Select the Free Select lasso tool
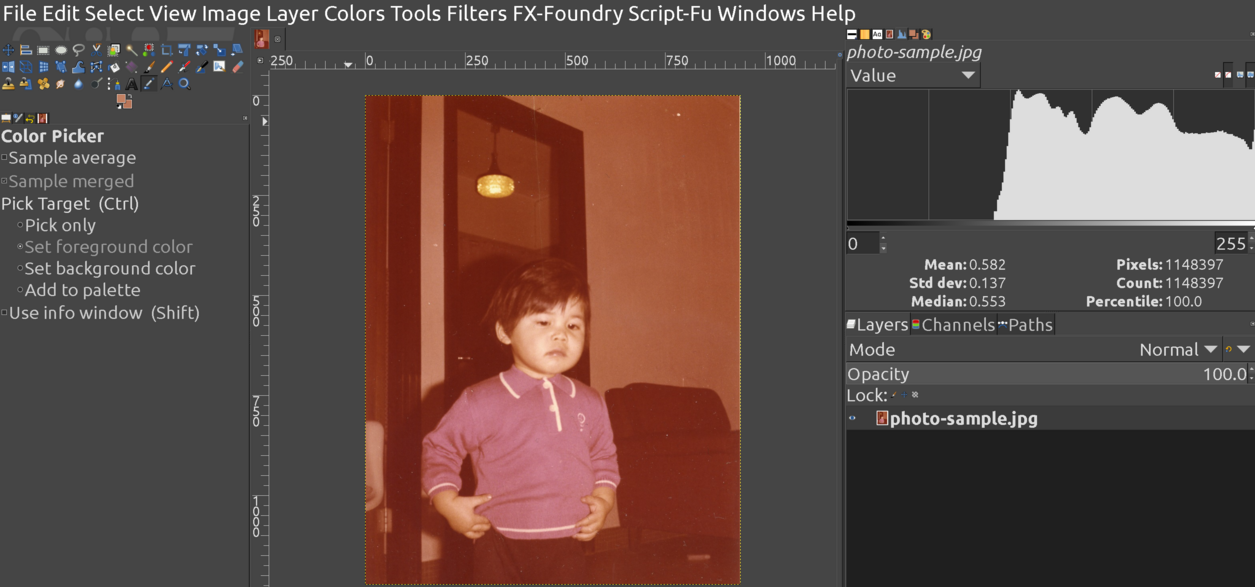Screen dimensions: 1255x587 [x=78, y=50]
